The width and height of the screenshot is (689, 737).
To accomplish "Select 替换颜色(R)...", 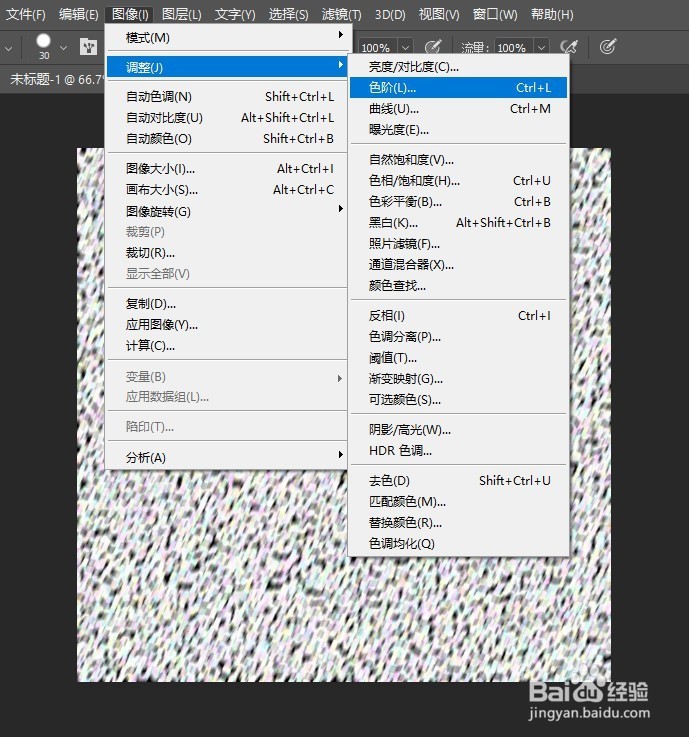I will (458, 523).
